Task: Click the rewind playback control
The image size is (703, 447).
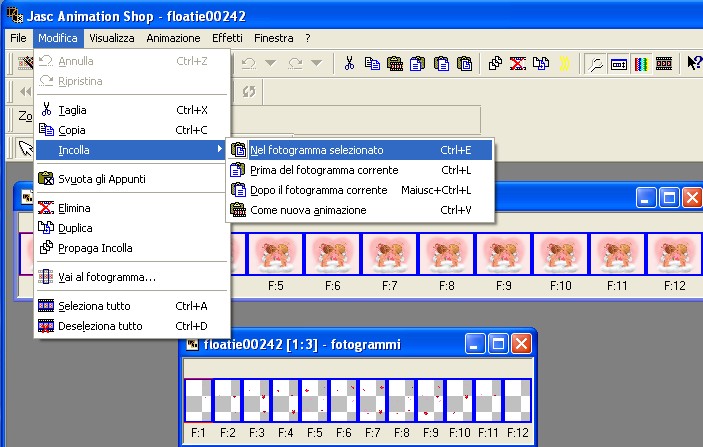Action: point(25,92)
